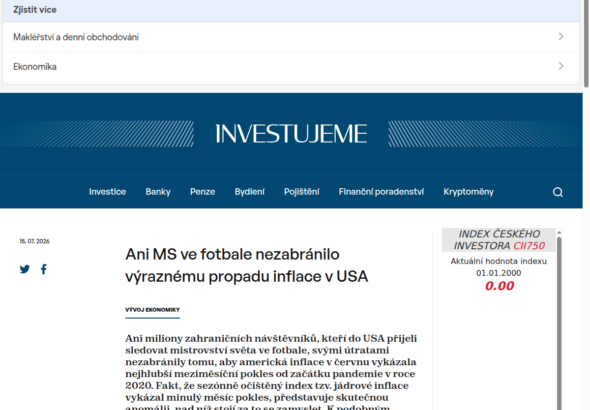Open Kryptoměny navigation item
This screenshot has height=410, width=590.
point(468,192)
